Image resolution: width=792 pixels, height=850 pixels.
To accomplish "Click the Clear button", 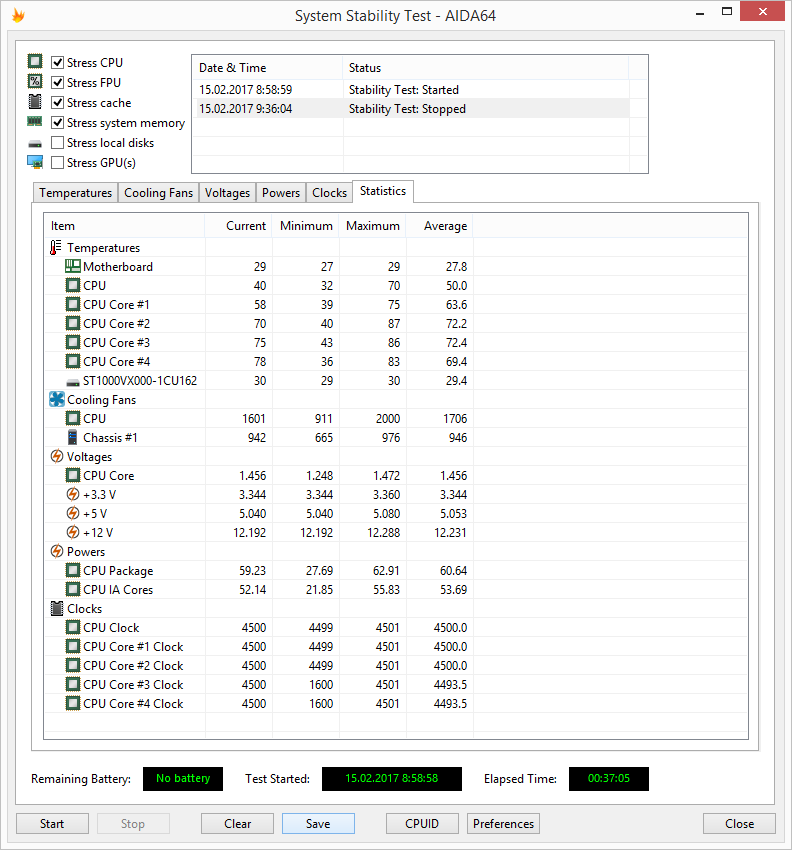I will [237, 823].
